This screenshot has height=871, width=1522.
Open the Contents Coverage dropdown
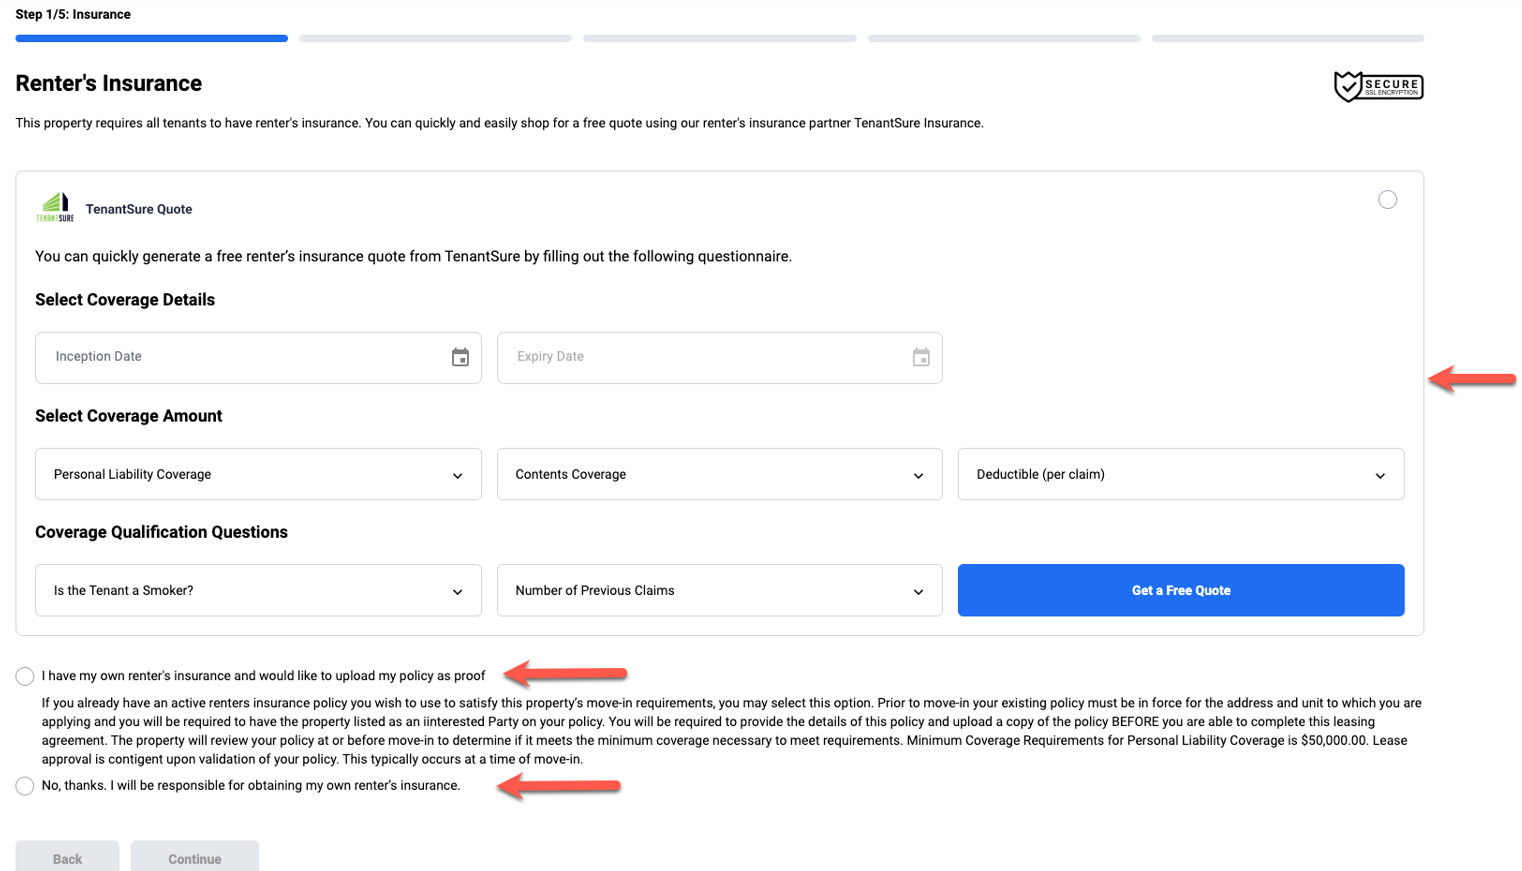pyautogui.click(x=720, y=474)
